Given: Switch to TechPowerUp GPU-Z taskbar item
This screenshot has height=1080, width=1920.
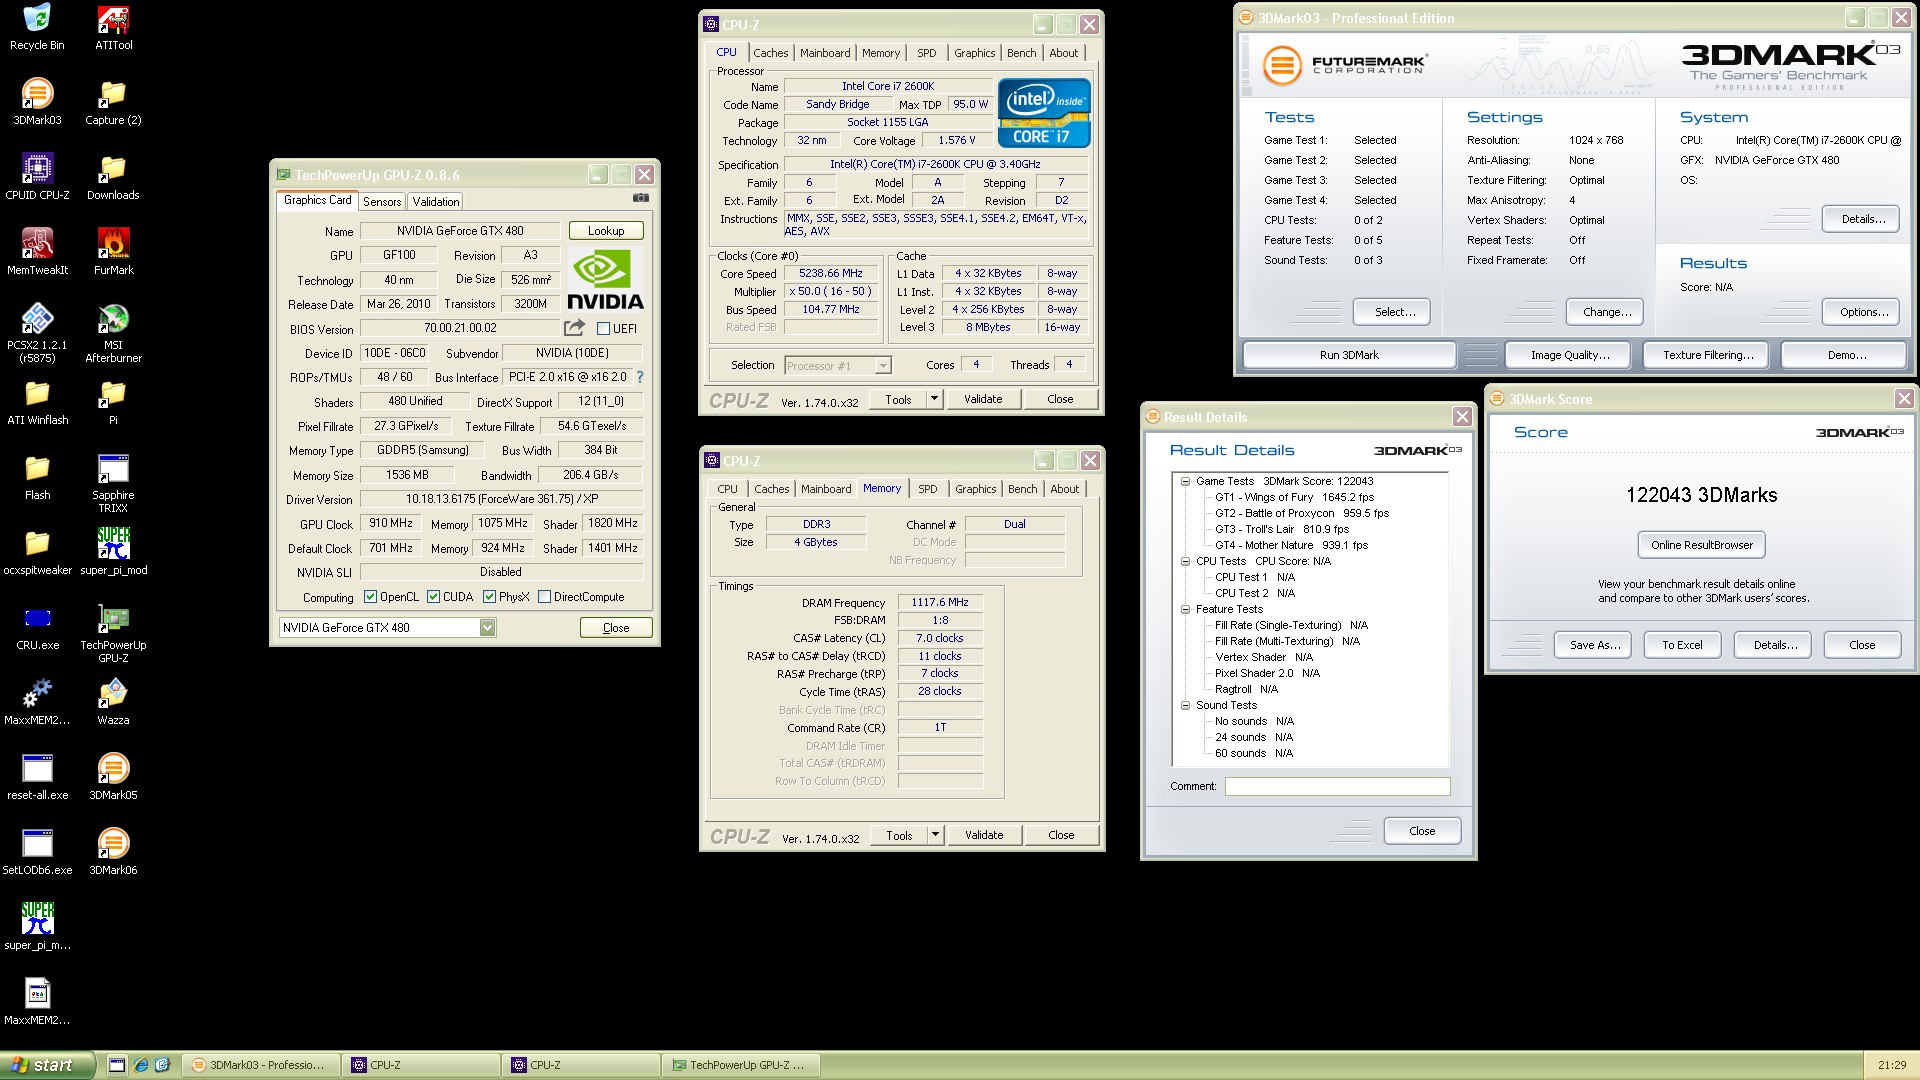Looking at the screenshot, I should pyautogui.click(x=740, y=1065).
